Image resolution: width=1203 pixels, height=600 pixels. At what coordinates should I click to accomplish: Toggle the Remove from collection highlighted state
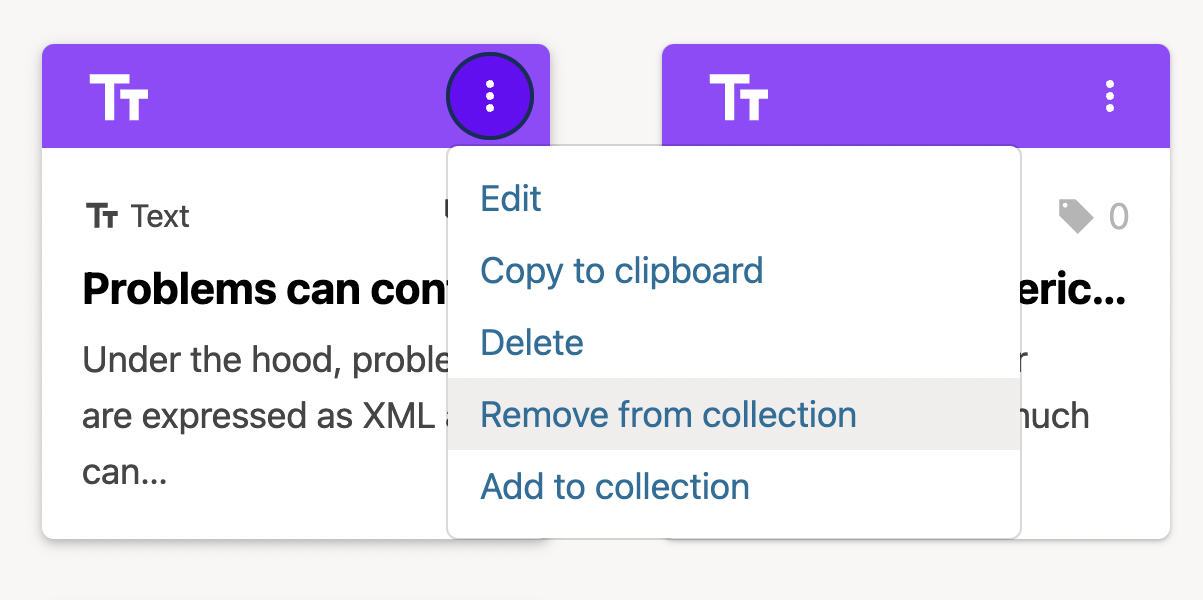(x=668, y=414)
